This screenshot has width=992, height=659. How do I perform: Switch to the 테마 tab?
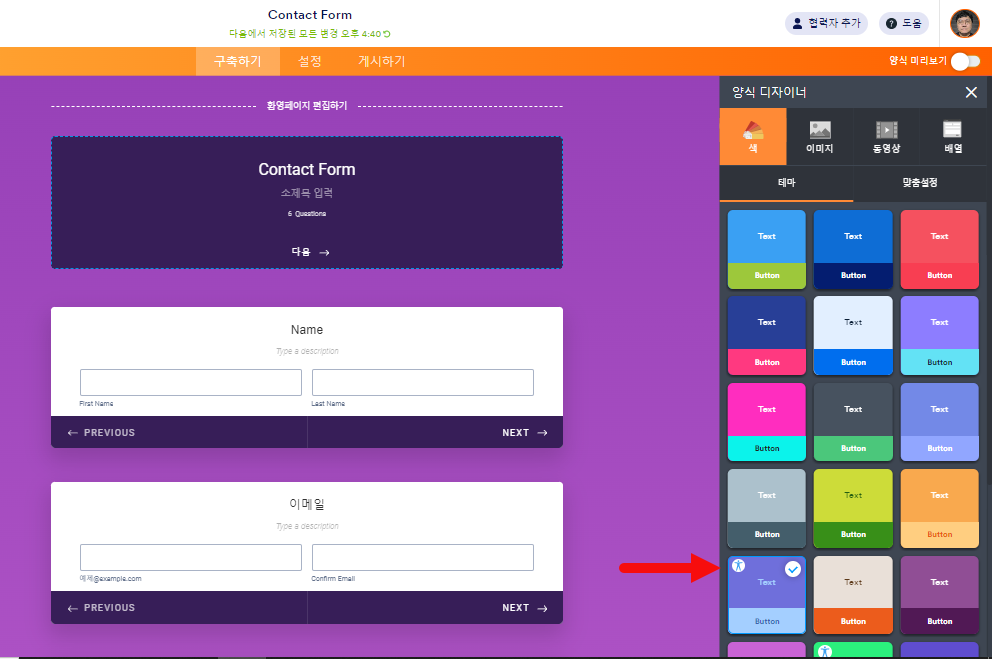pos(786,183)
